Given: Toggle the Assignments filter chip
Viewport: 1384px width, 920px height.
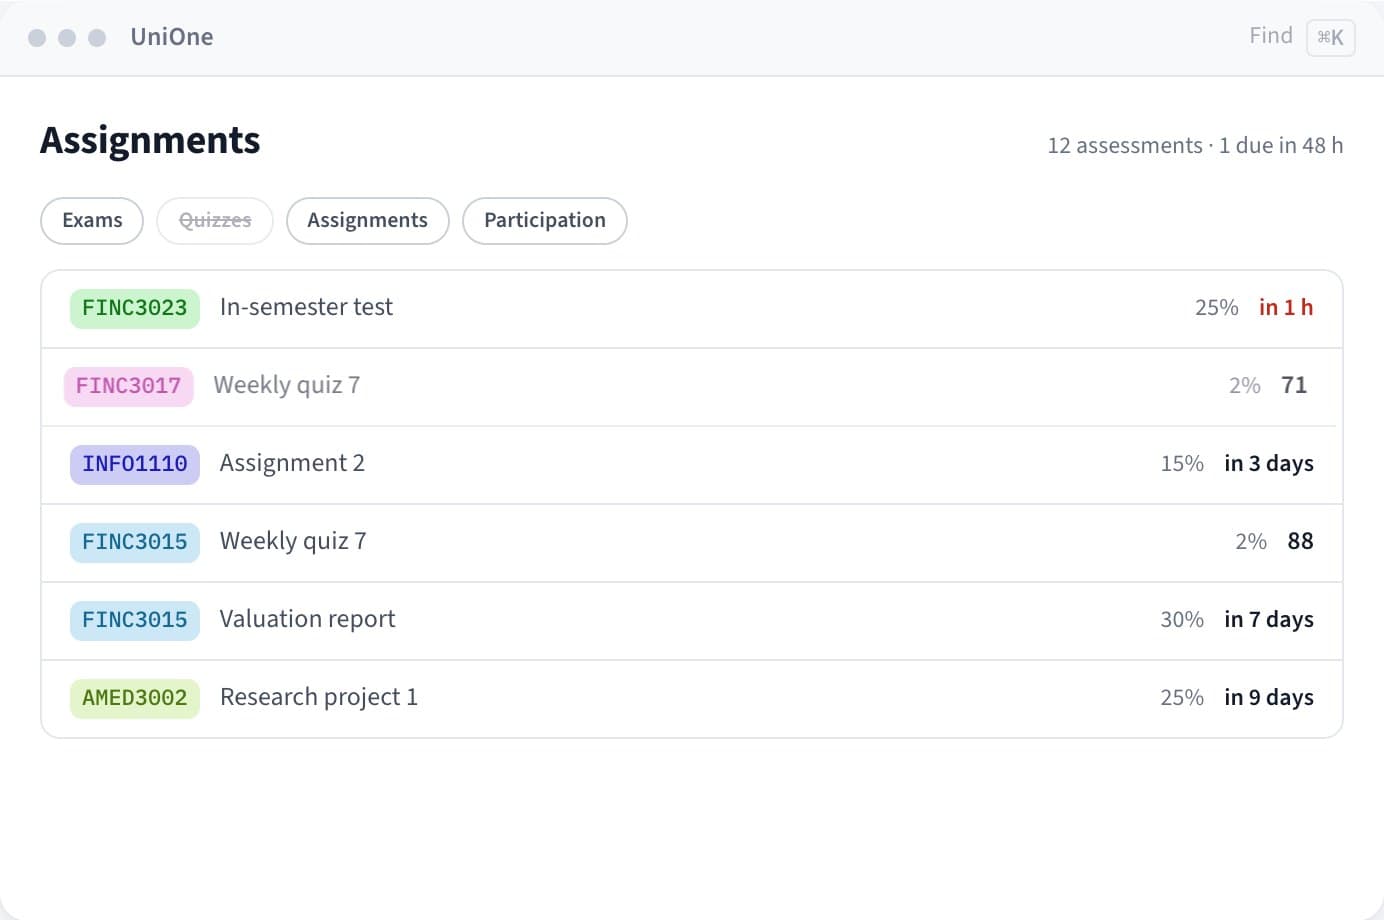Looking at the screenshot, I should pos(368,221).
